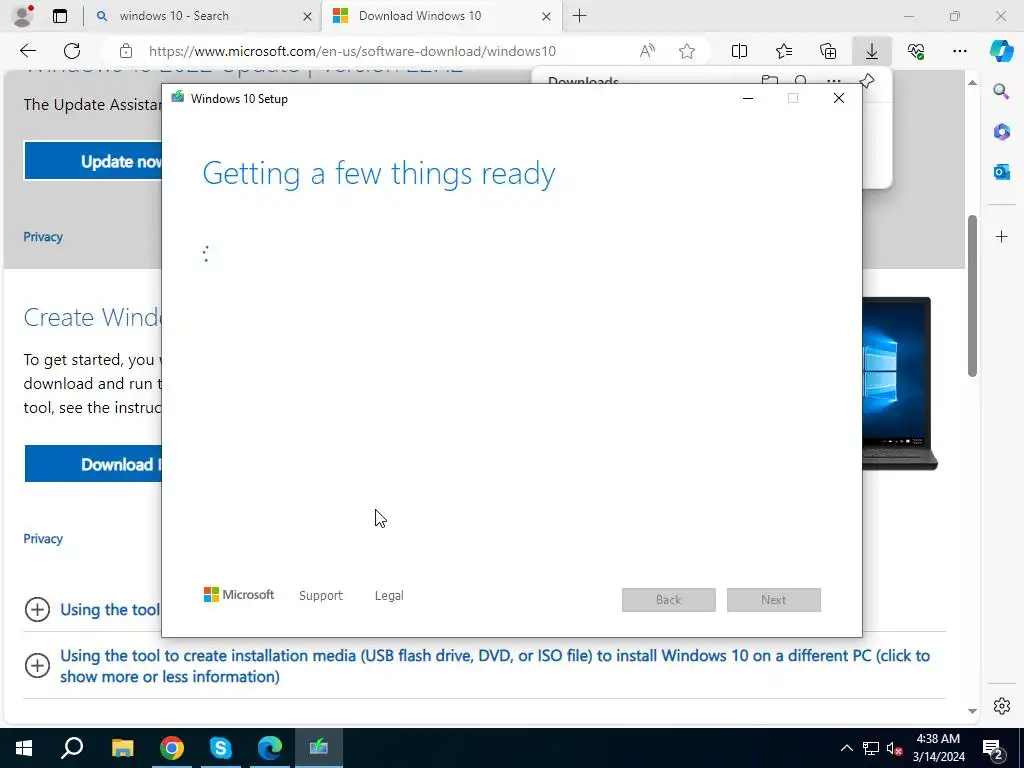This screenshot has width=1024, height=768.
Task: Switch to the 'windows 10 - Search' tab
Action: coord(174,16)
